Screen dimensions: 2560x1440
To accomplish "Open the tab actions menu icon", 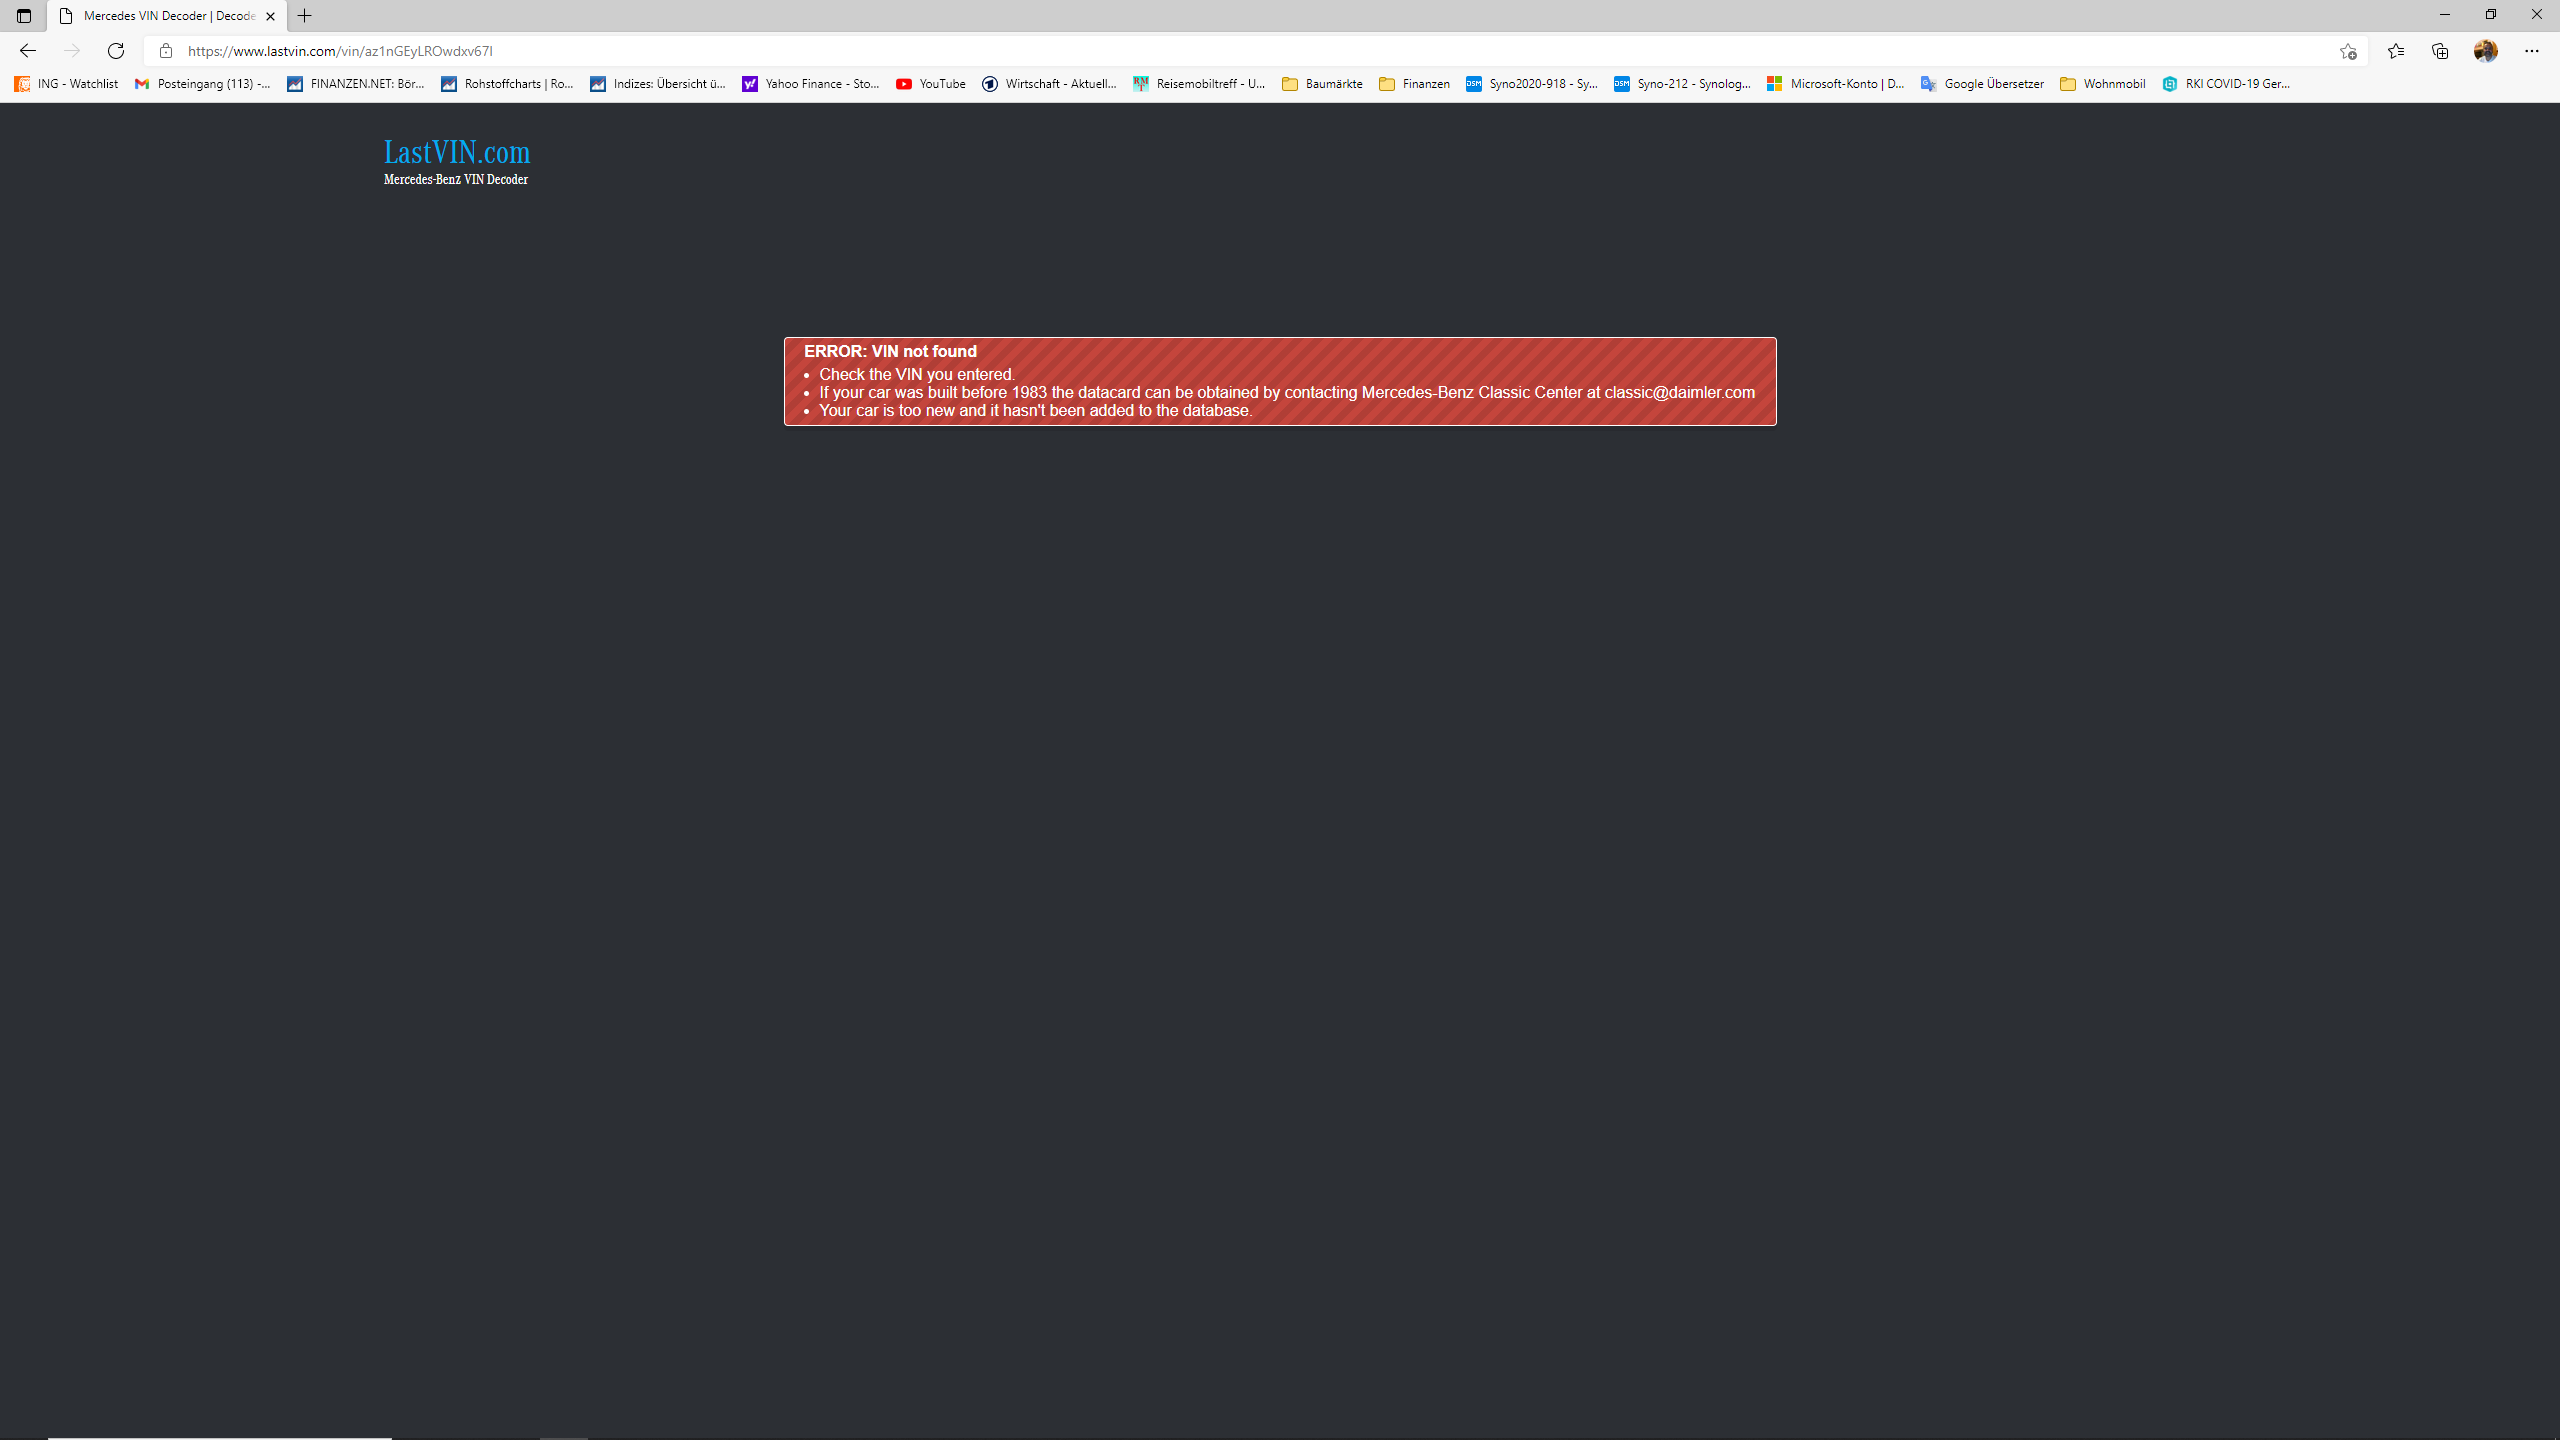I will (24, 16).
